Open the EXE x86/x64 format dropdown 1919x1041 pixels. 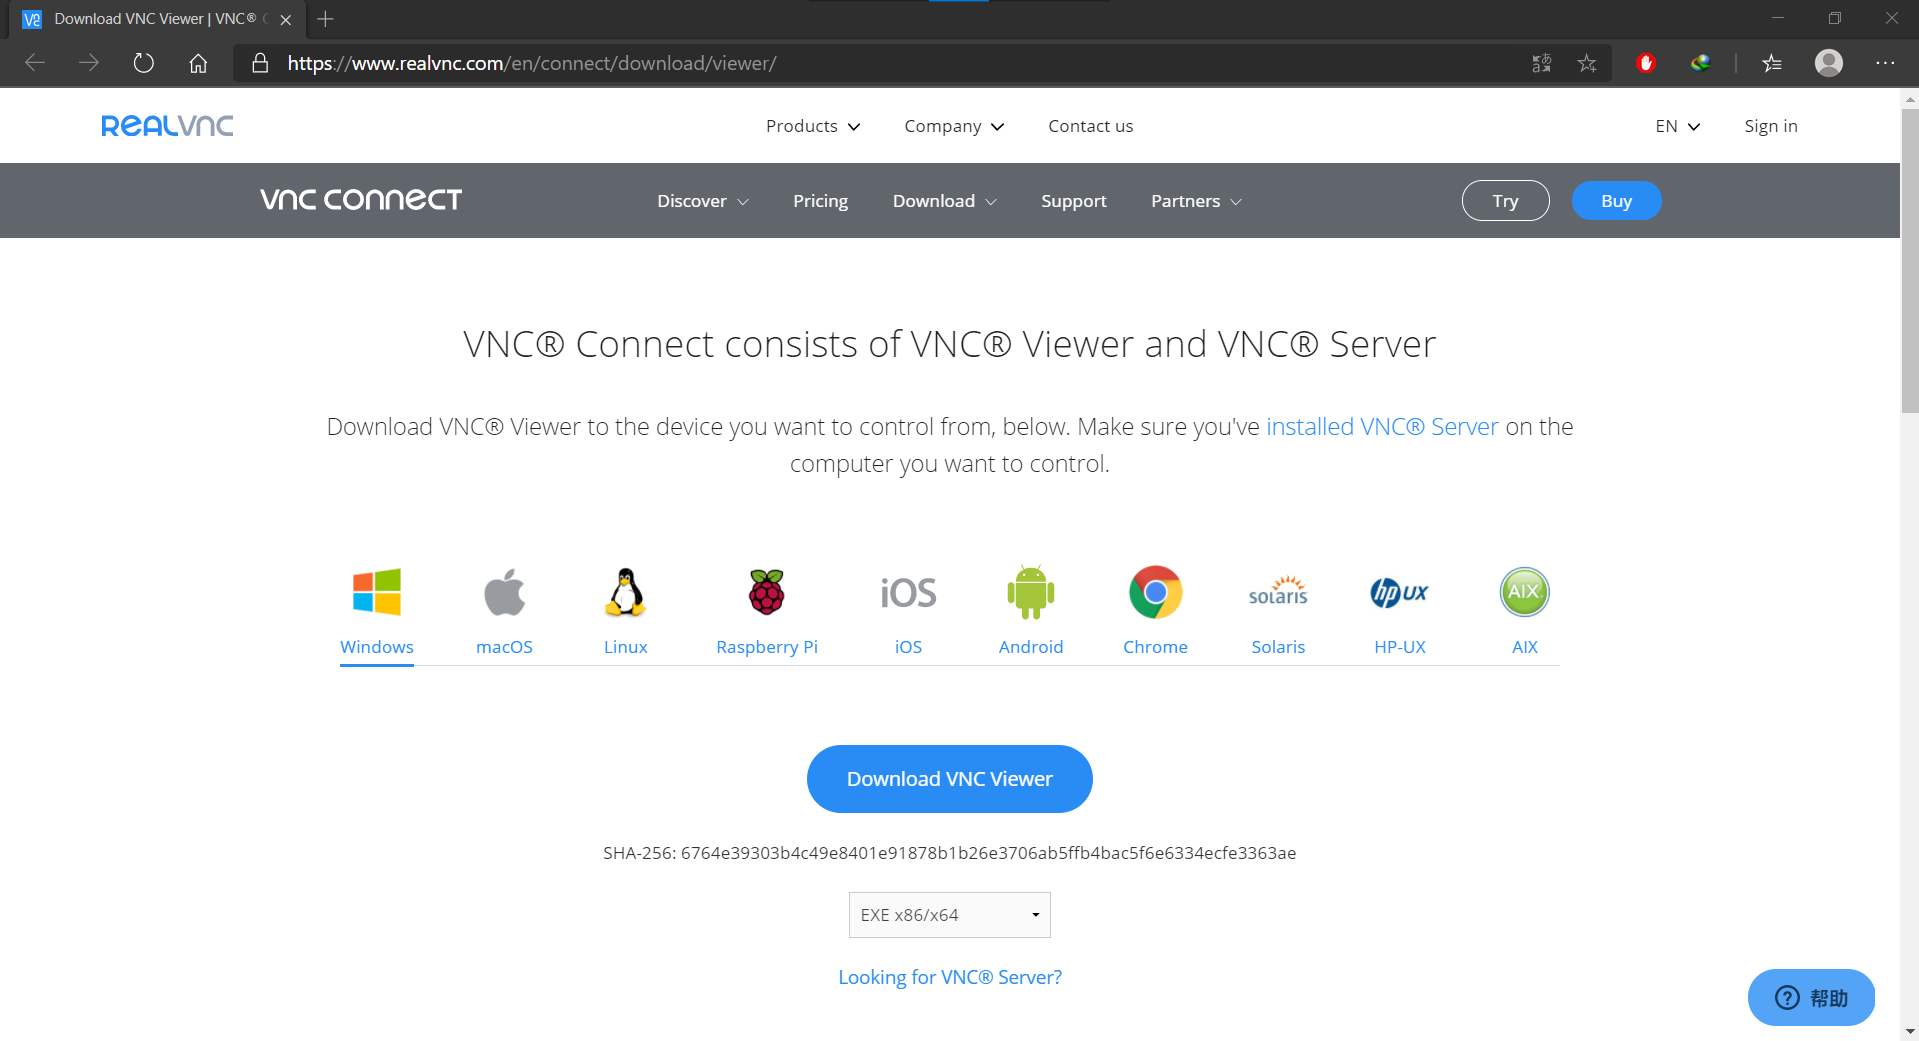[950, 915]
